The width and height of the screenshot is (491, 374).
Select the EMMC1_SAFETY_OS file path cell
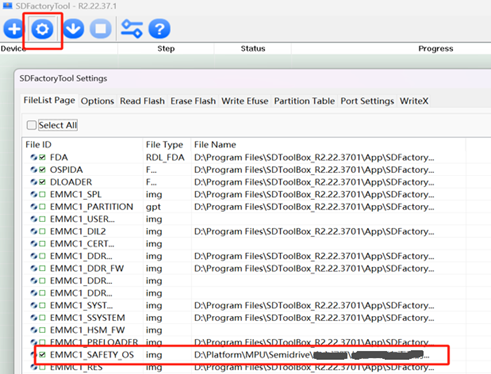tap(312, 355)
